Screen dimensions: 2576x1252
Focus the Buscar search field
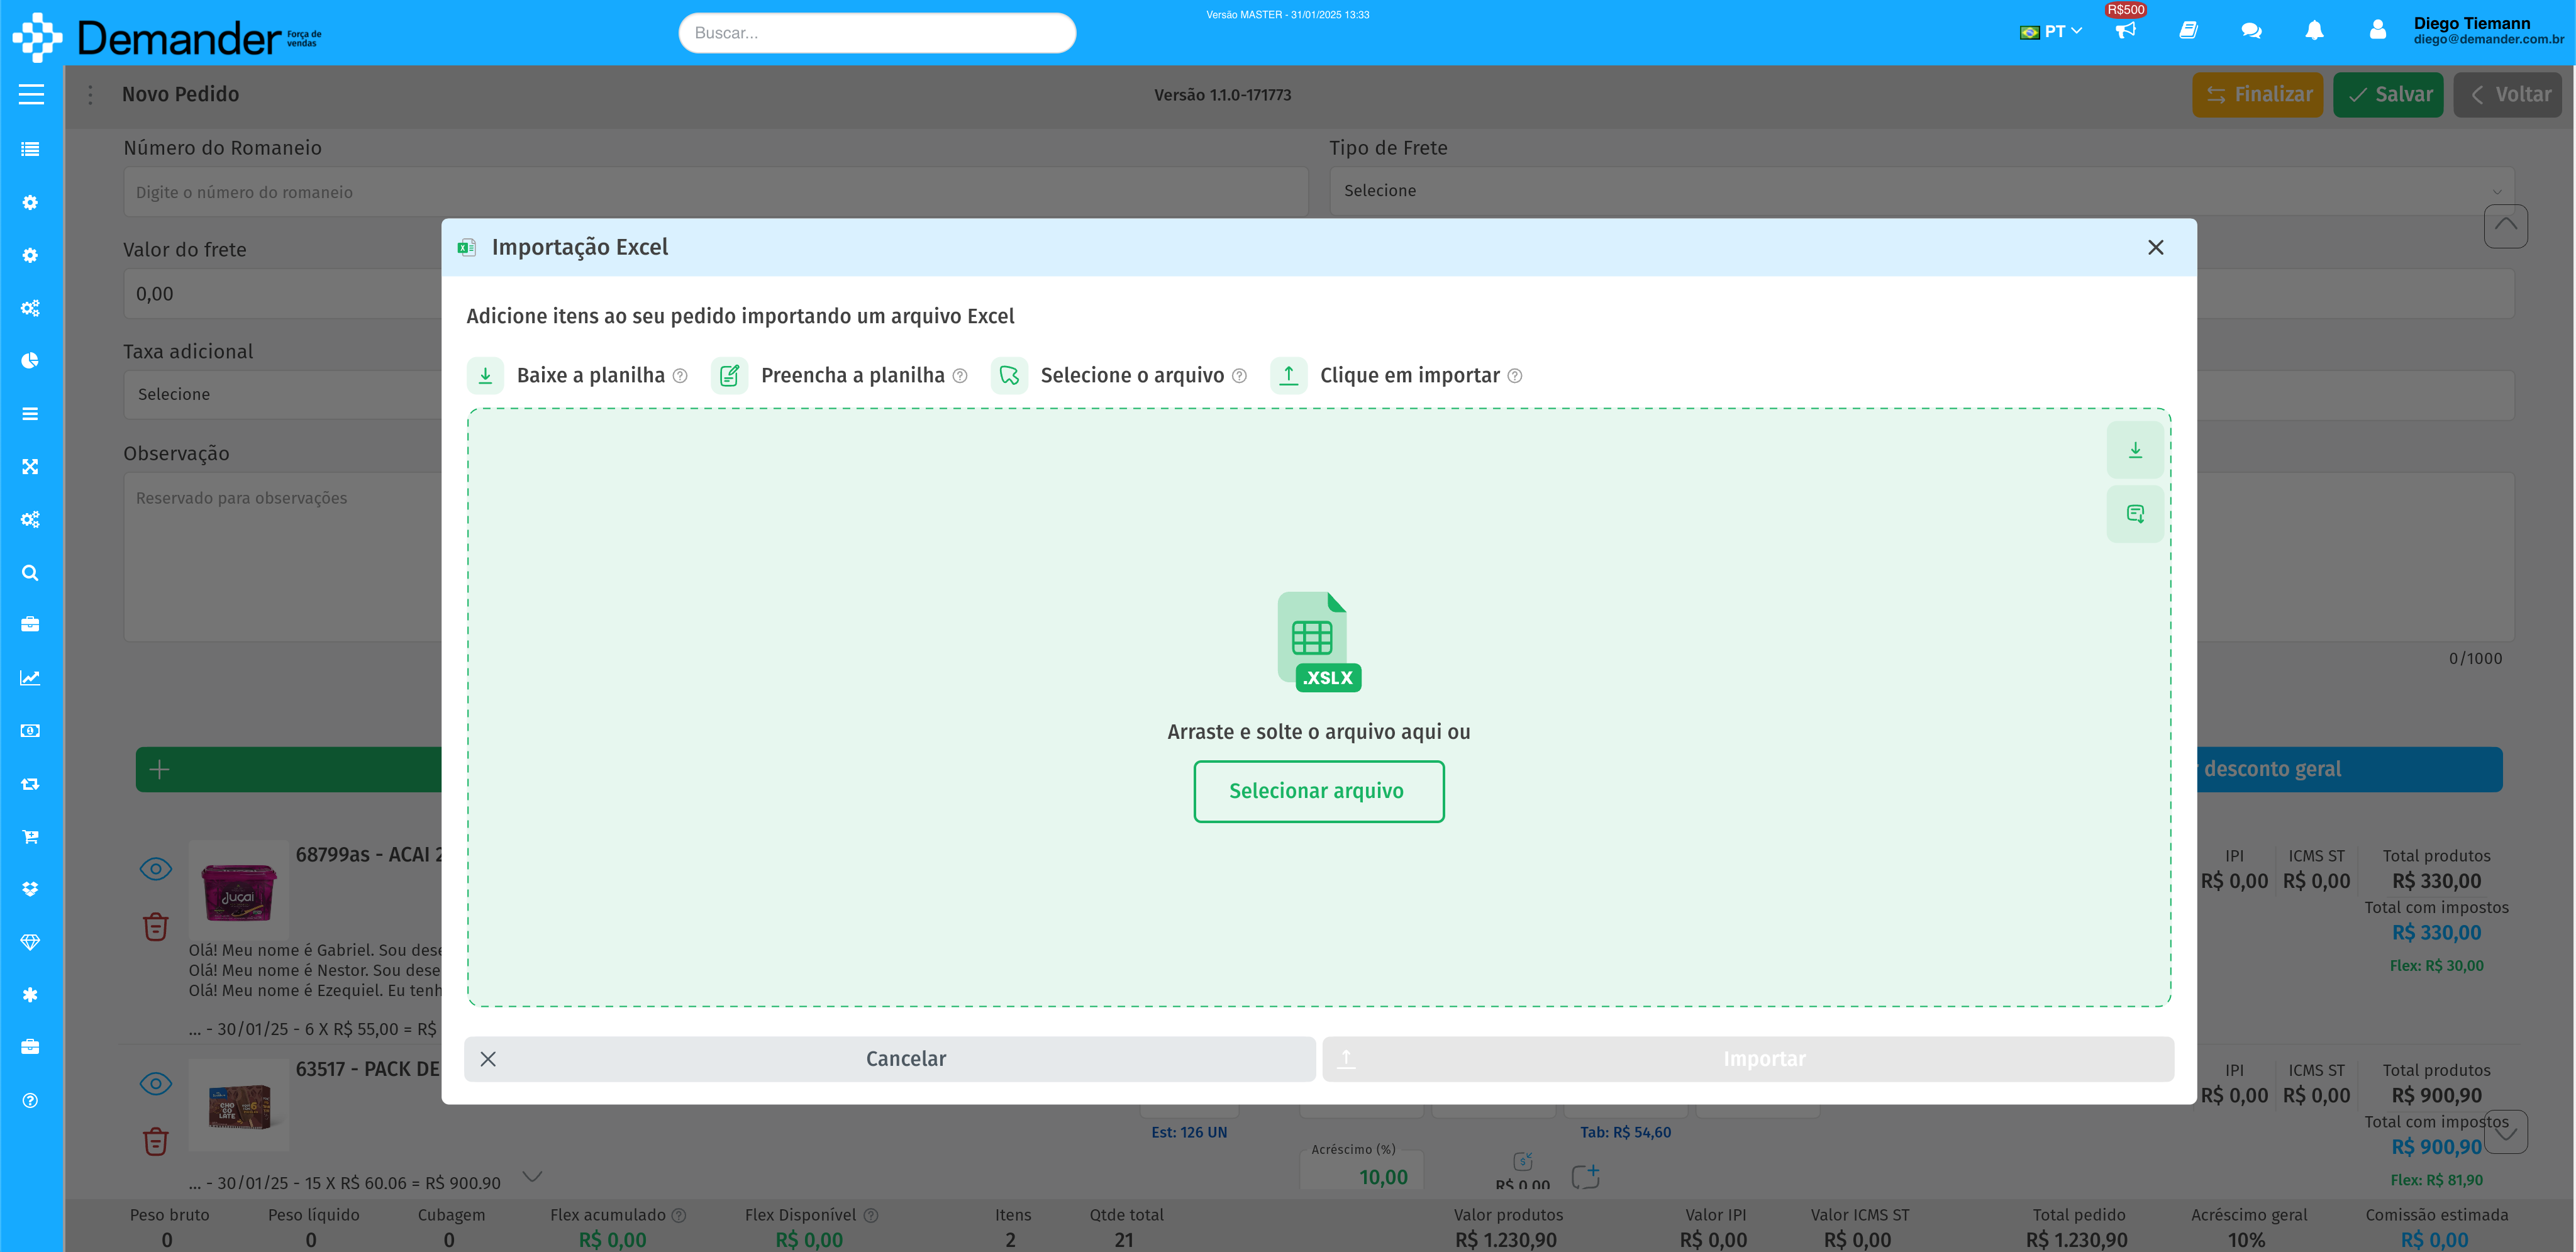point(877,33)
